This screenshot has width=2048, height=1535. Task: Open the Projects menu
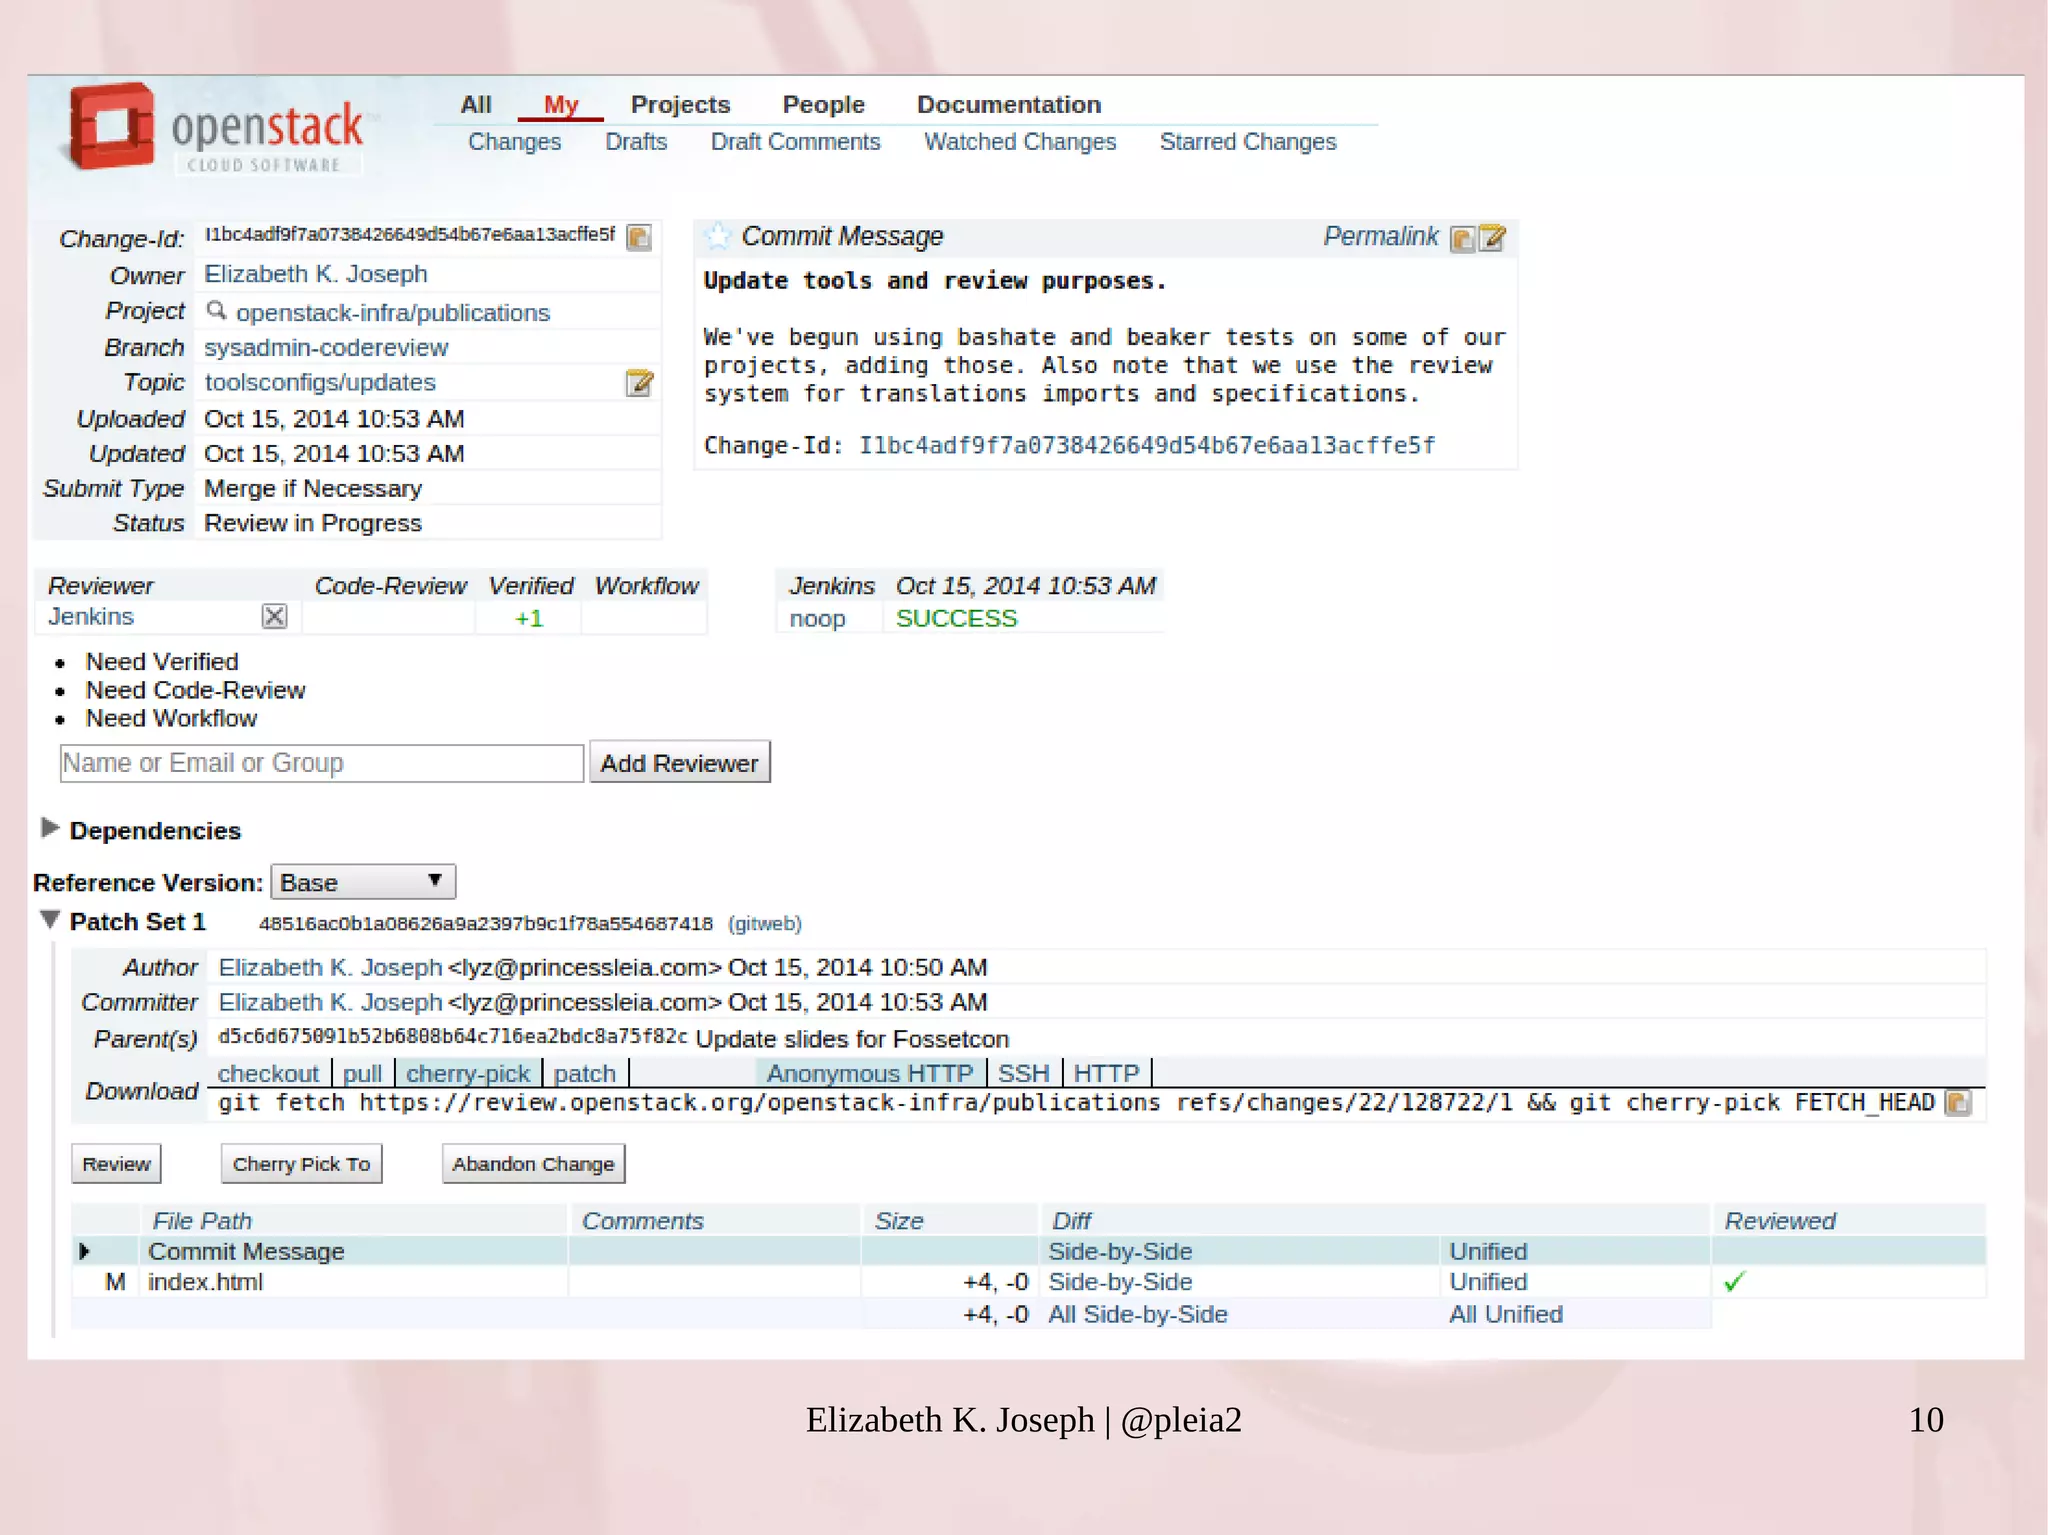click(x=680, y=105)
